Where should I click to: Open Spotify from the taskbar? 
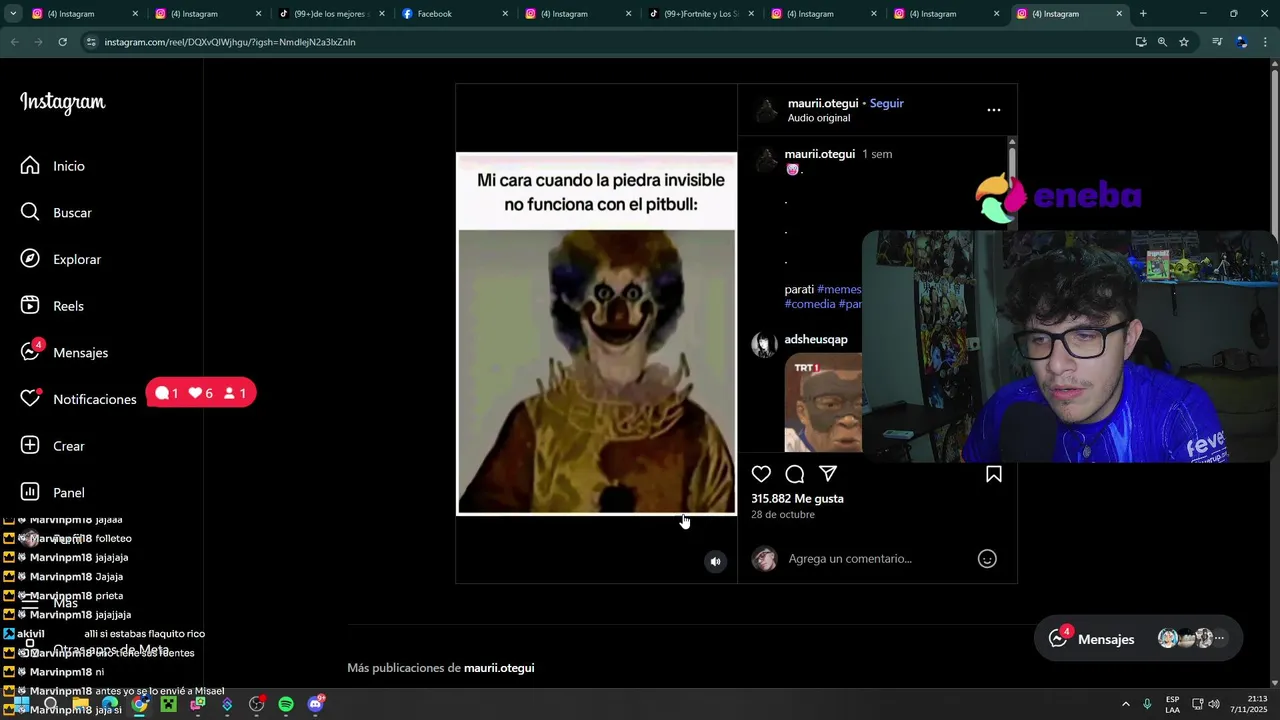click(x=286, y=704)
